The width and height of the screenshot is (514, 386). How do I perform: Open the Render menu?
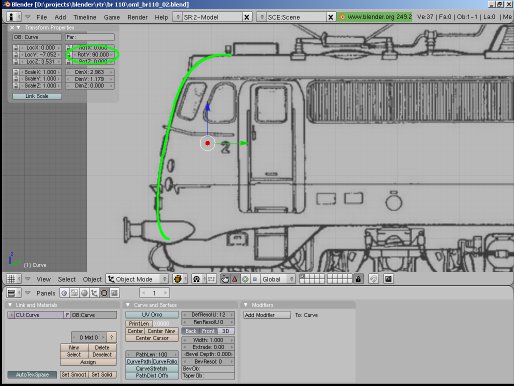(137, 17)
